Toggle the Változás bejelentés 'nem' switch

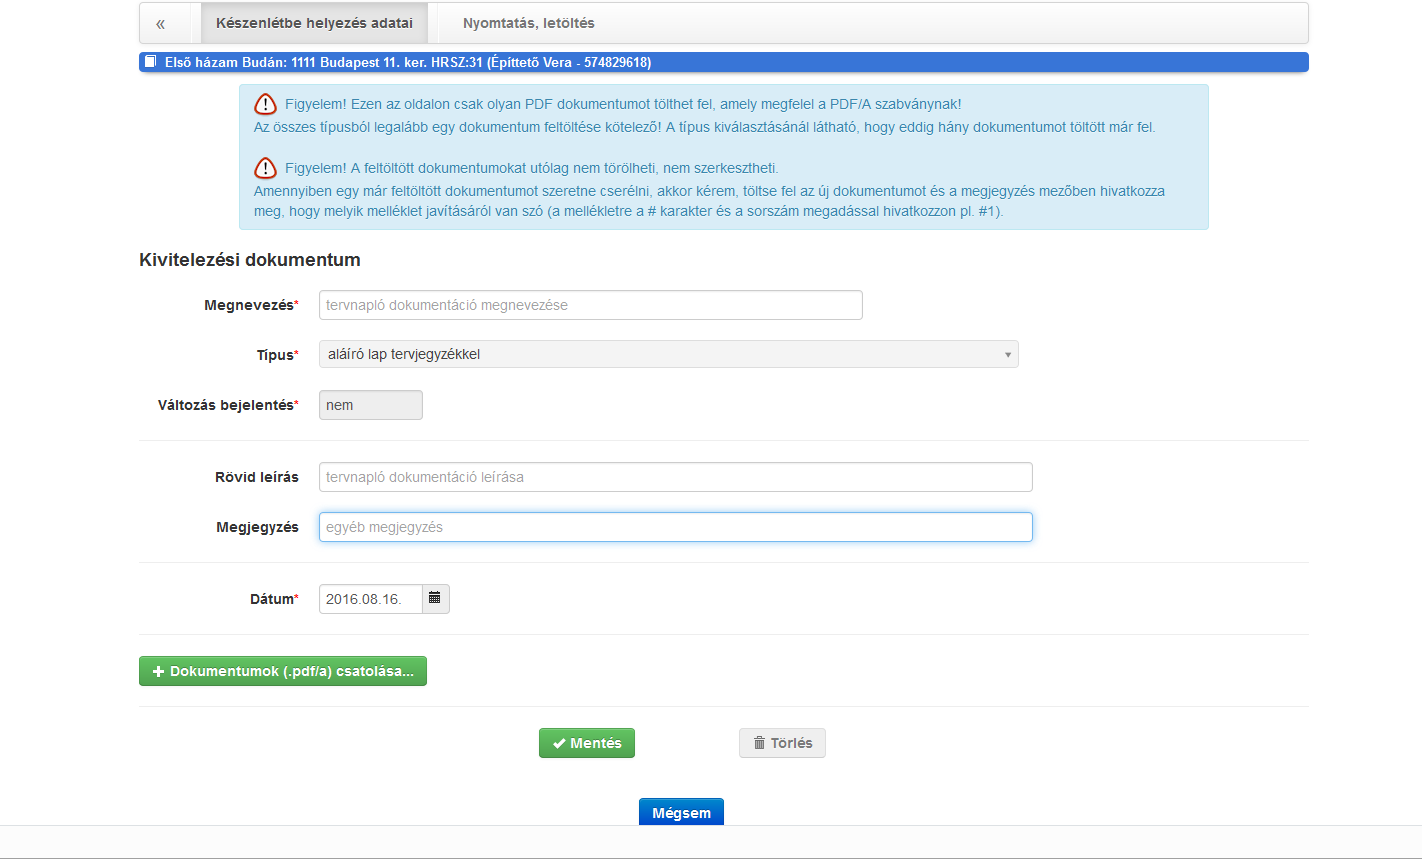[370, 405]
